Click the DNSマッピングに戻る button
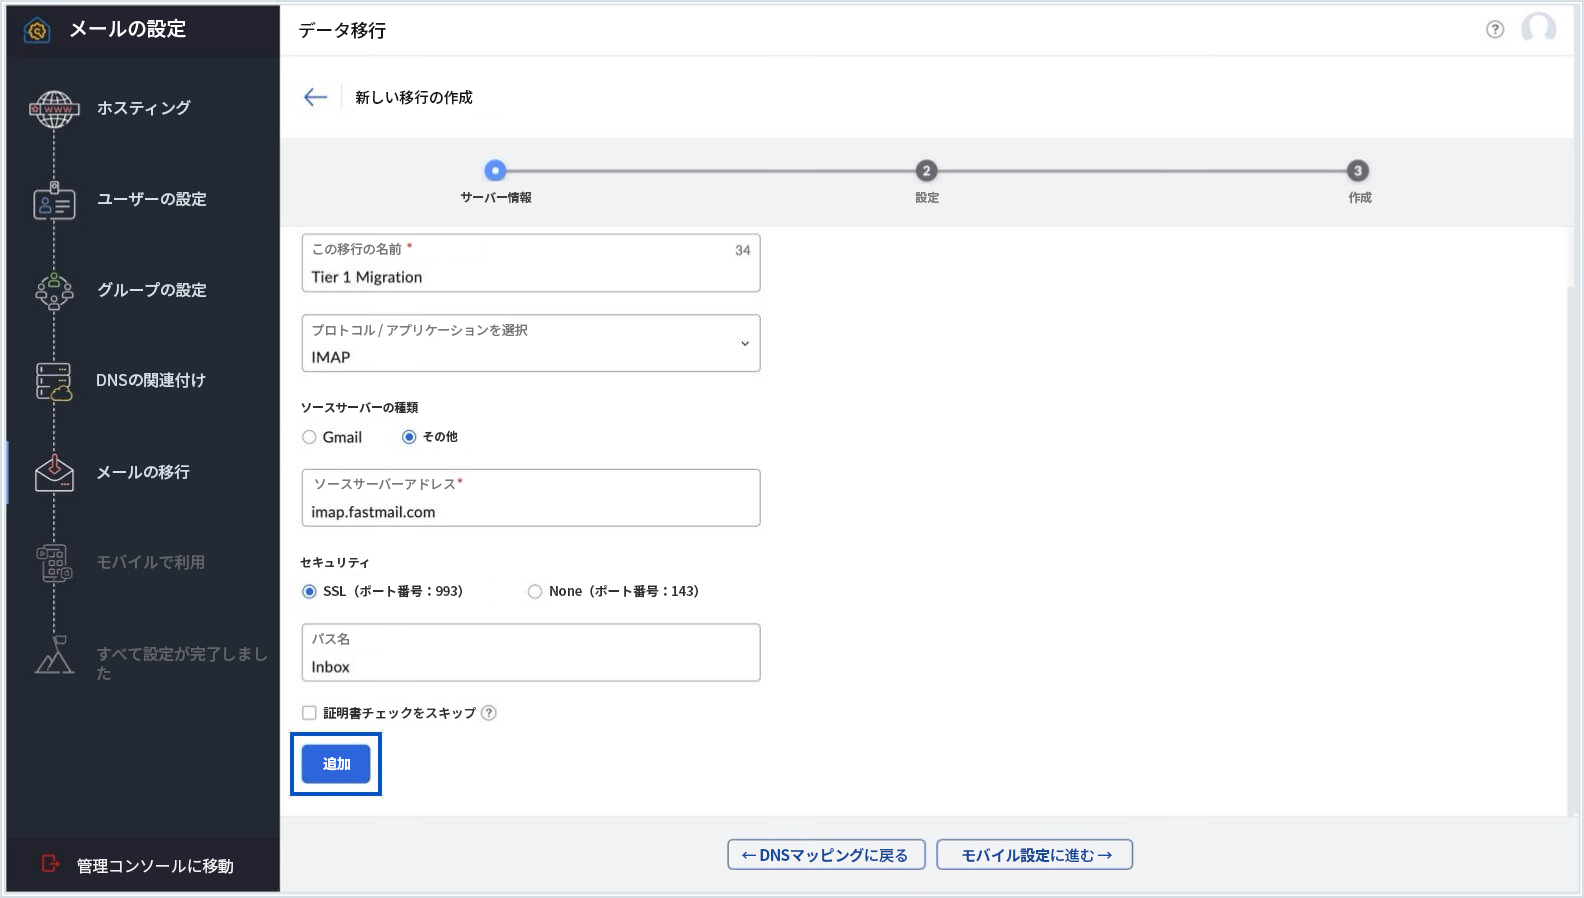This screenshot has height=898, width=1584. 826,855
